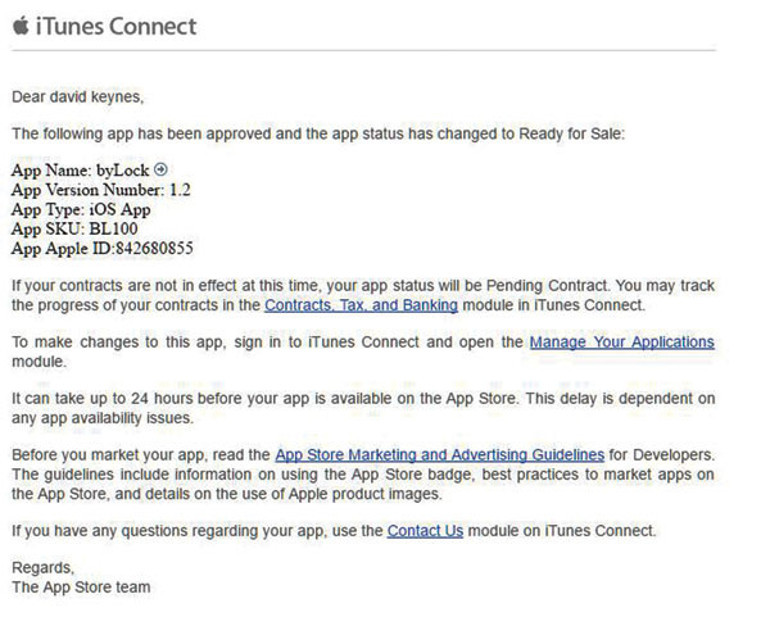The width and height of the screenshot is (770, 626).
Task: Open the Contracts, Tax, and Banking link
Action: [x=360, y=305]
